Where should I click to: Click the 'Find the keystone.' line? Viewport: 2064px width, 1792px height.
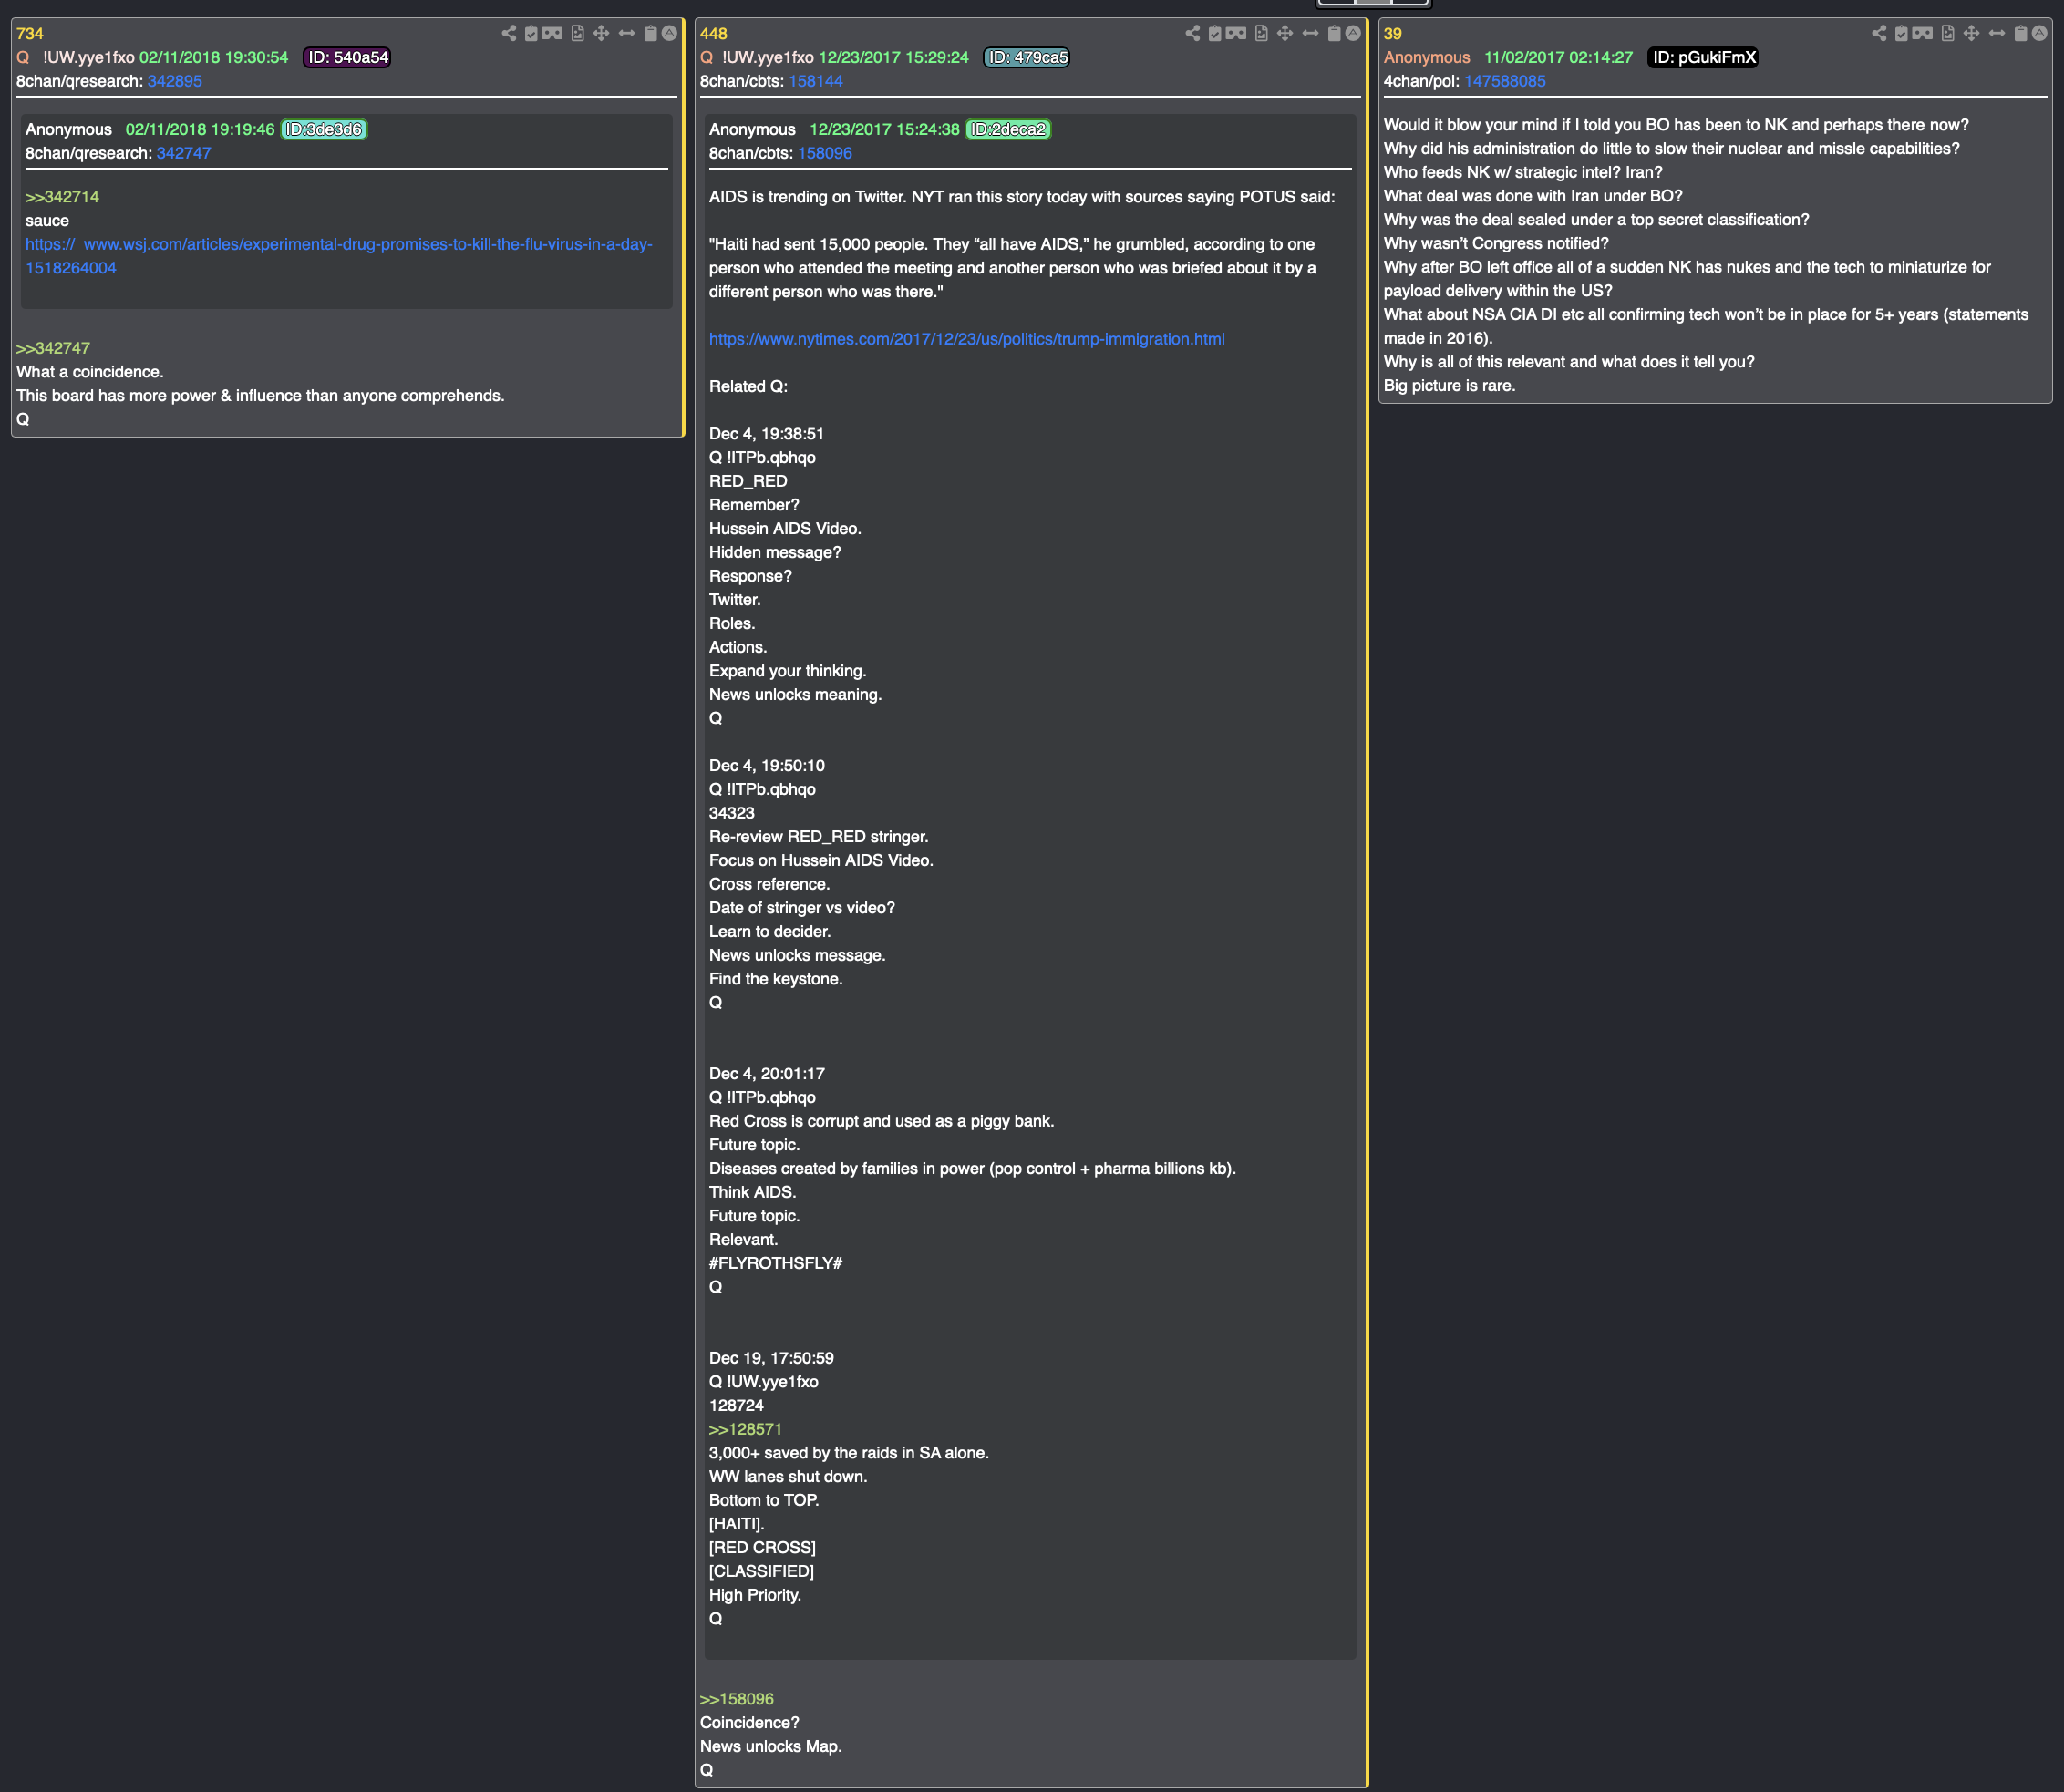click(776, 979)
